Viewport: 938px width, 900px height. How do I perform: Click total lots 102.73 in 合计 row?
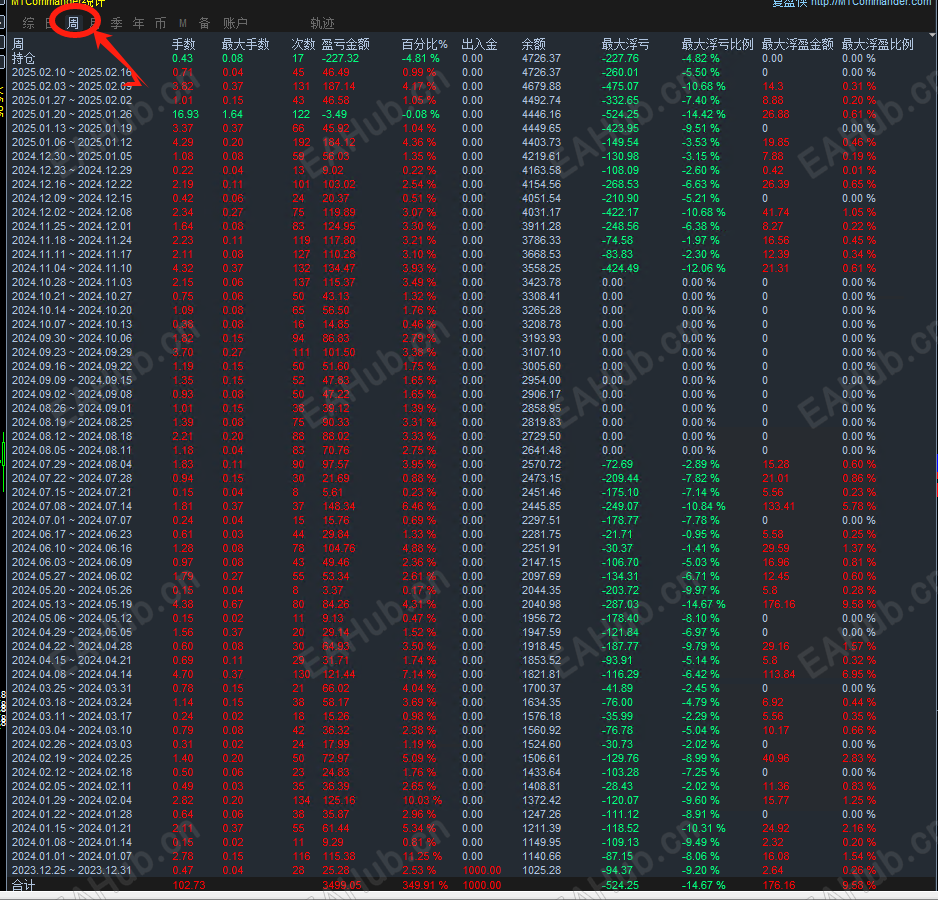(189, 885)
